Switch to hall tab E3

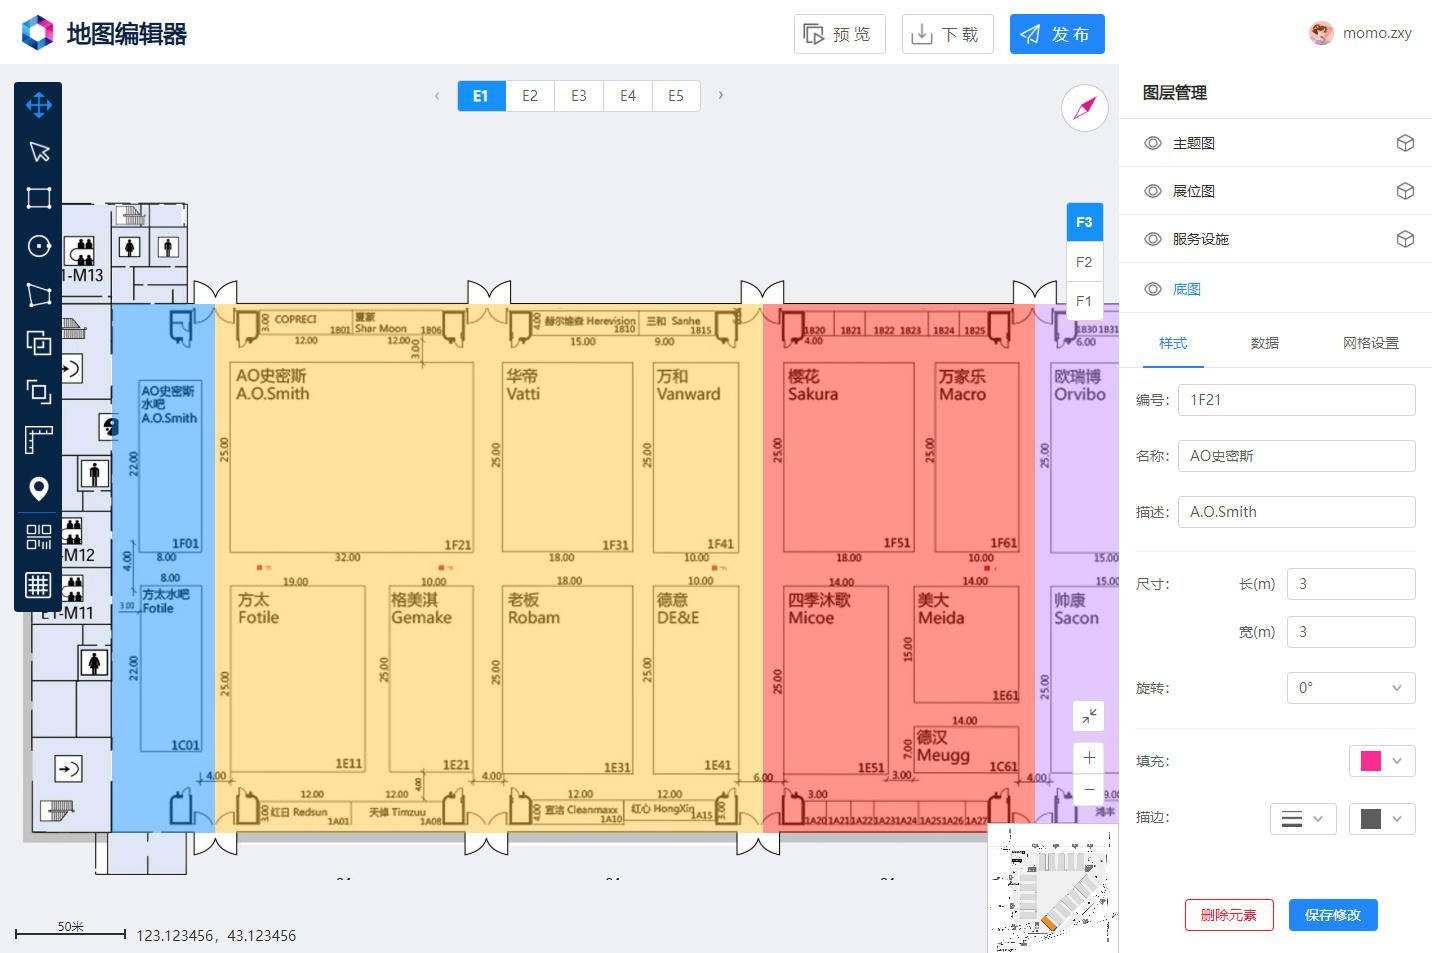tap(579, 96)
